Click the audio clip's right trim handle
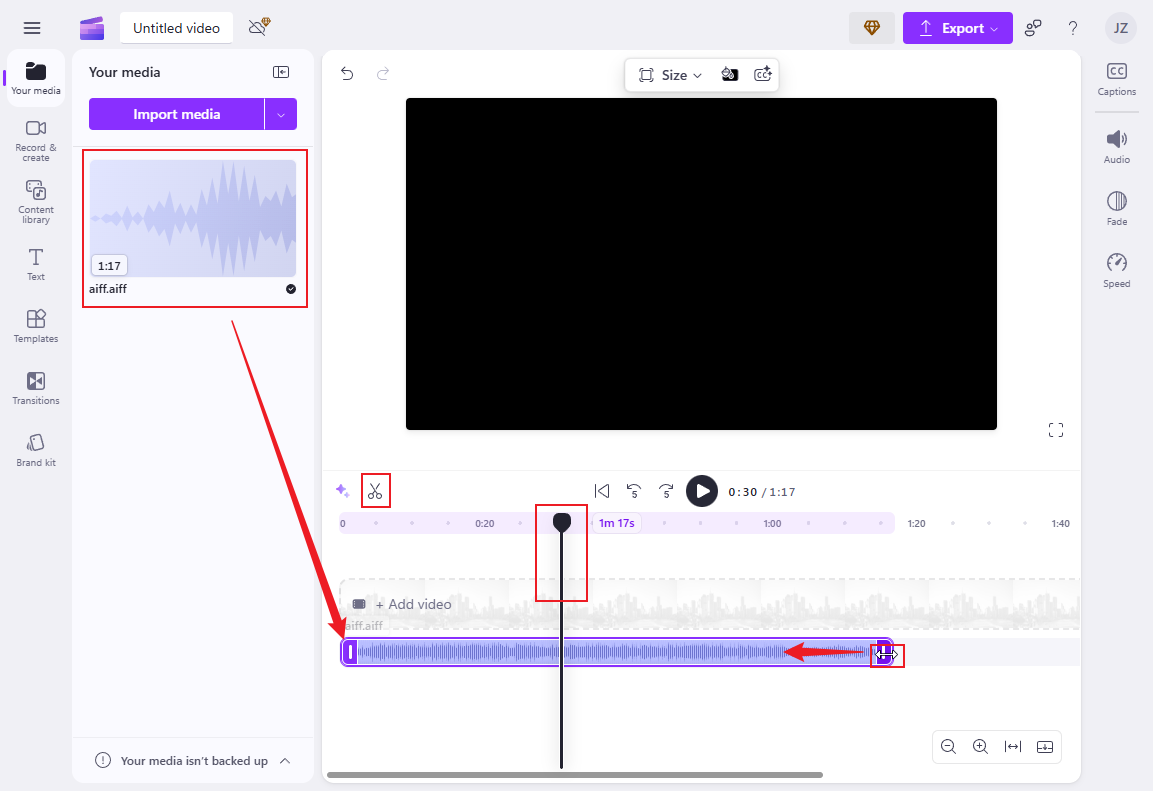The image size is (1153, 791). click(x=885, y=653)
